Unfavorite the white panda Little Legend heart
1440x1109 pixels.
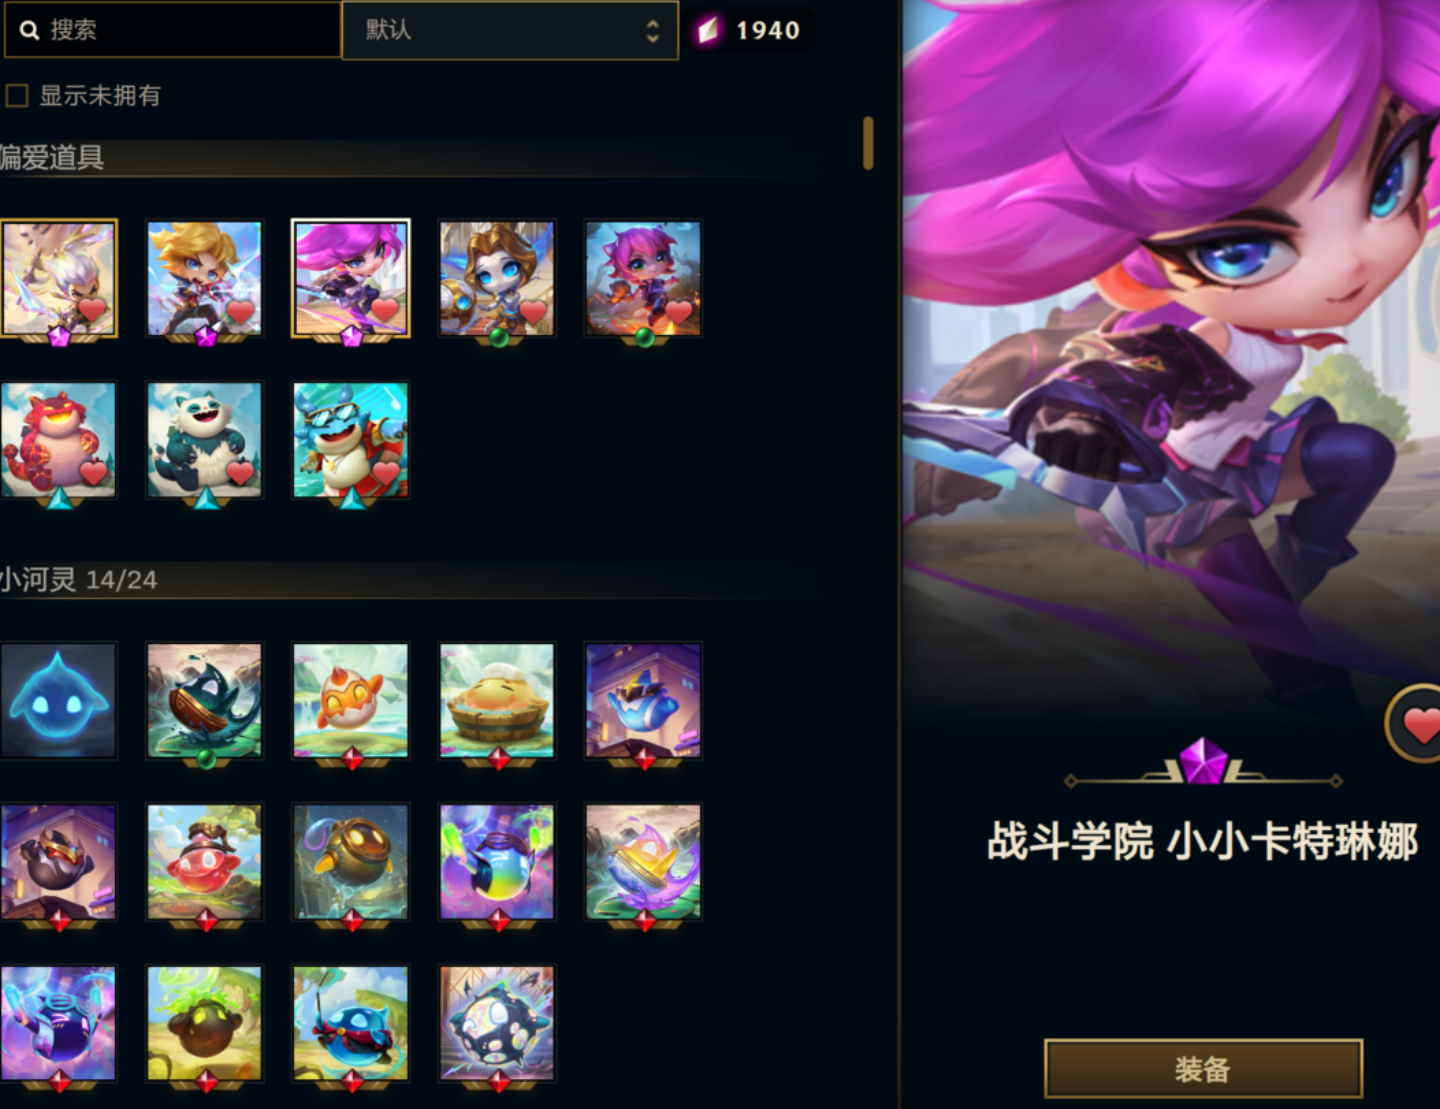pos(240,472)
